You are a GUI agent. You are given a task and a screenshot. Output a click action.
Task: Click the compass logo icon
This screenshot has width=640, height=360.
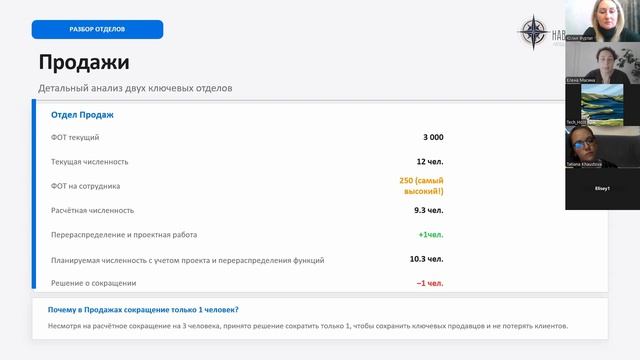[x=533, y=32]
